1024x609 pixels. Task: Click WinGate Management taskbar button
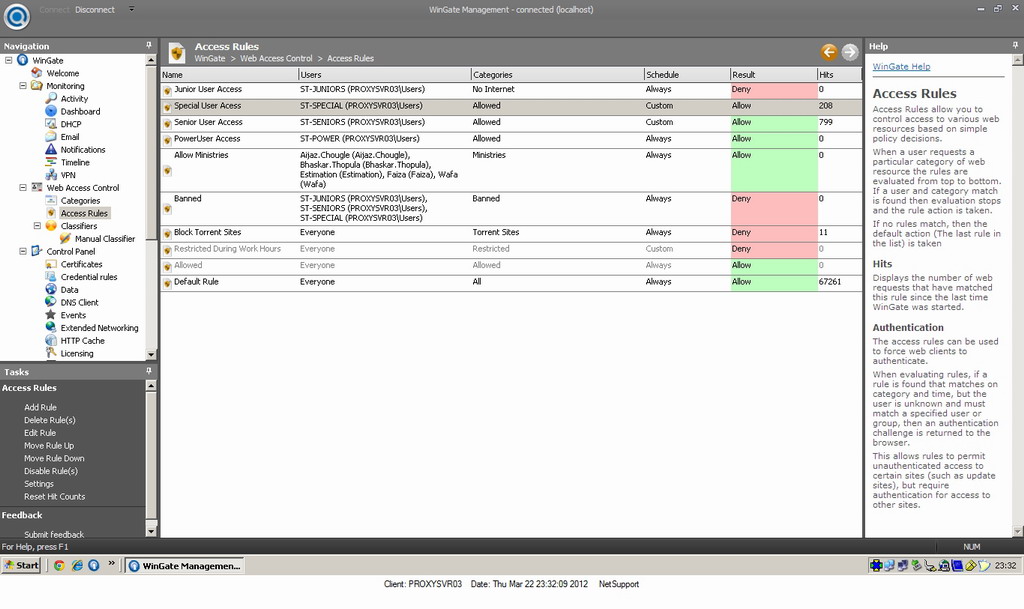point(185,565)
